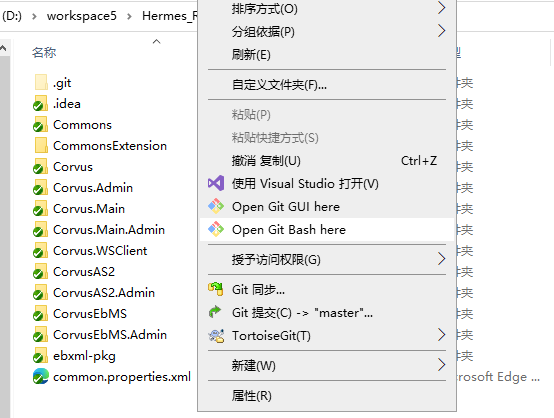Click the Git Bash icon in context menu
The width and height of the screenshot is (554, 418).
(216, 229)
